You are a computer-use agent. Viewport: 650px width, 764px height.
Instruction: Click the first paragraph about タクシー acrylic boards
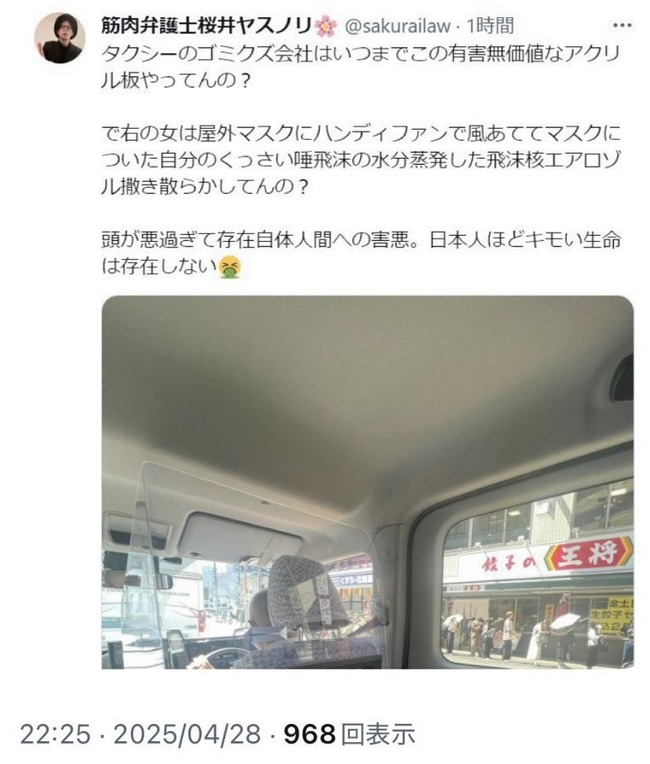(361, 67)
